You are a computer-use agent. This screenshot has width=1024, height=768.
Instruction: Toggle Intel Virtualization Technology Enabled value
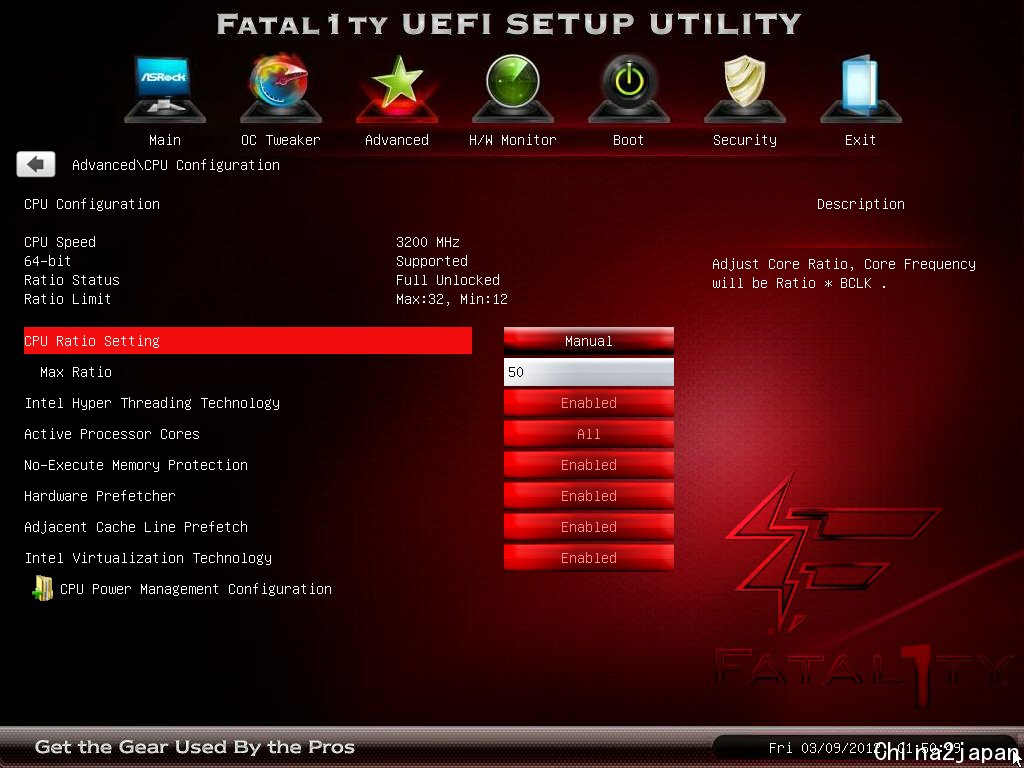click(588, 558)
